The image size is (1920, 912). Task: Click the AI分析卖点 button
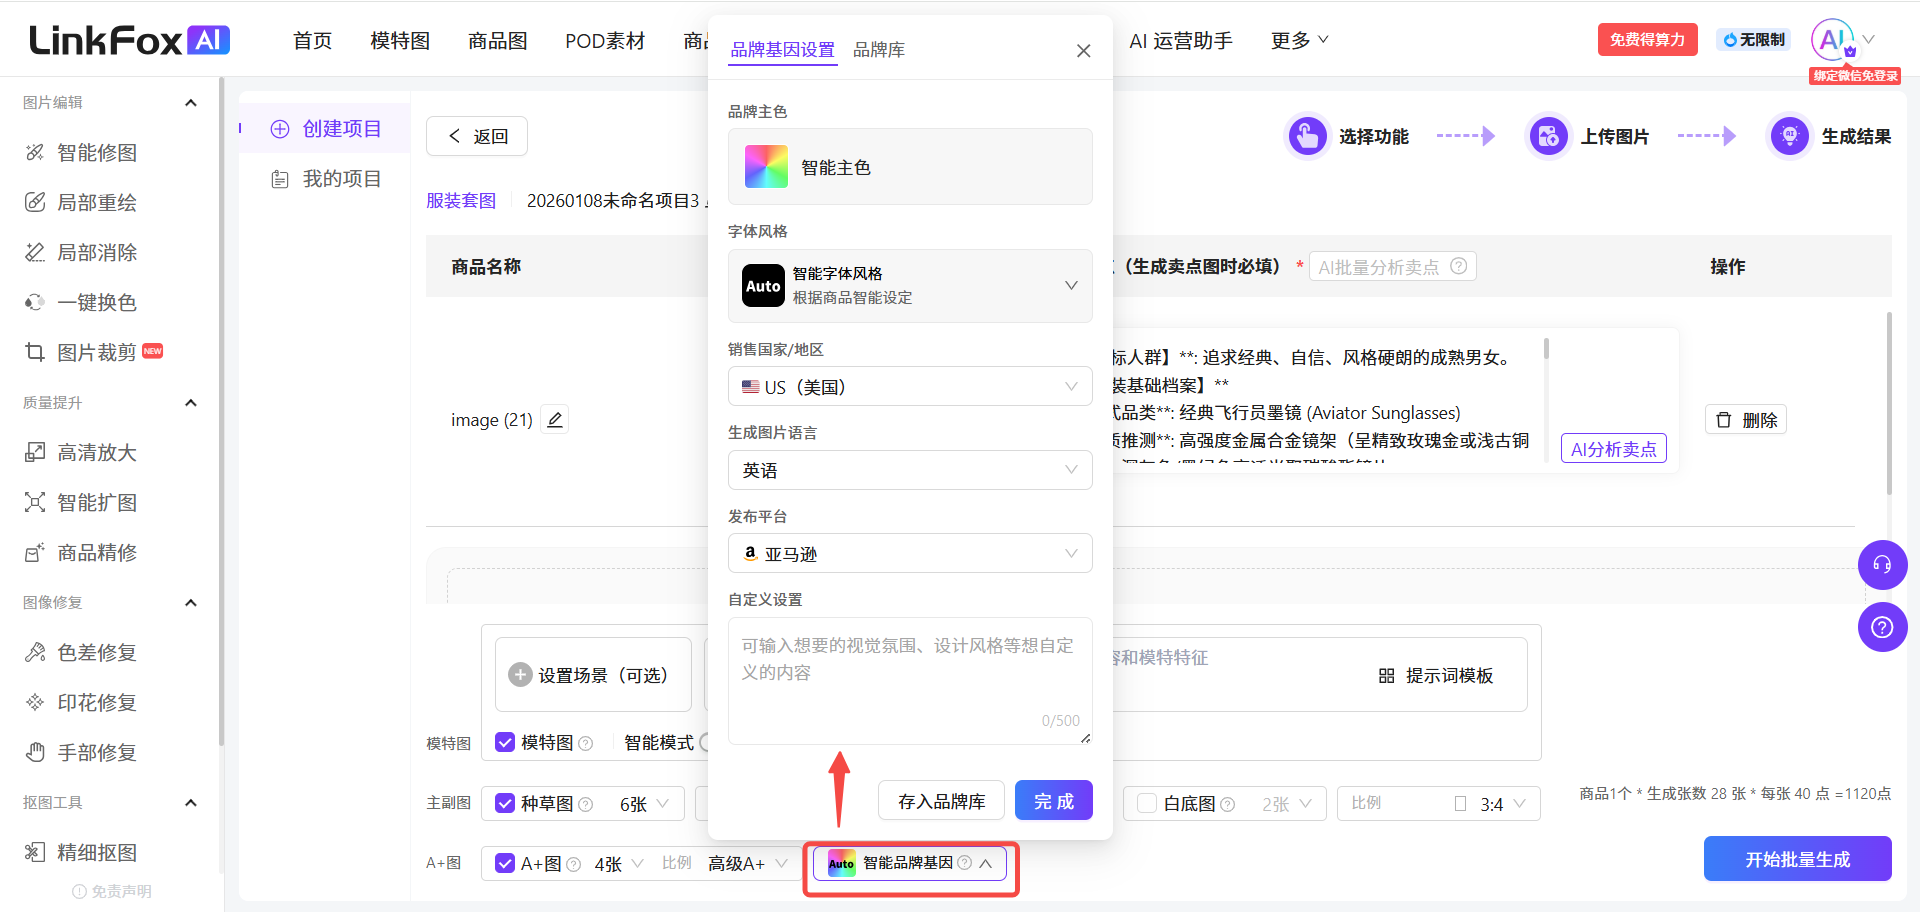tap(1614, 449)
